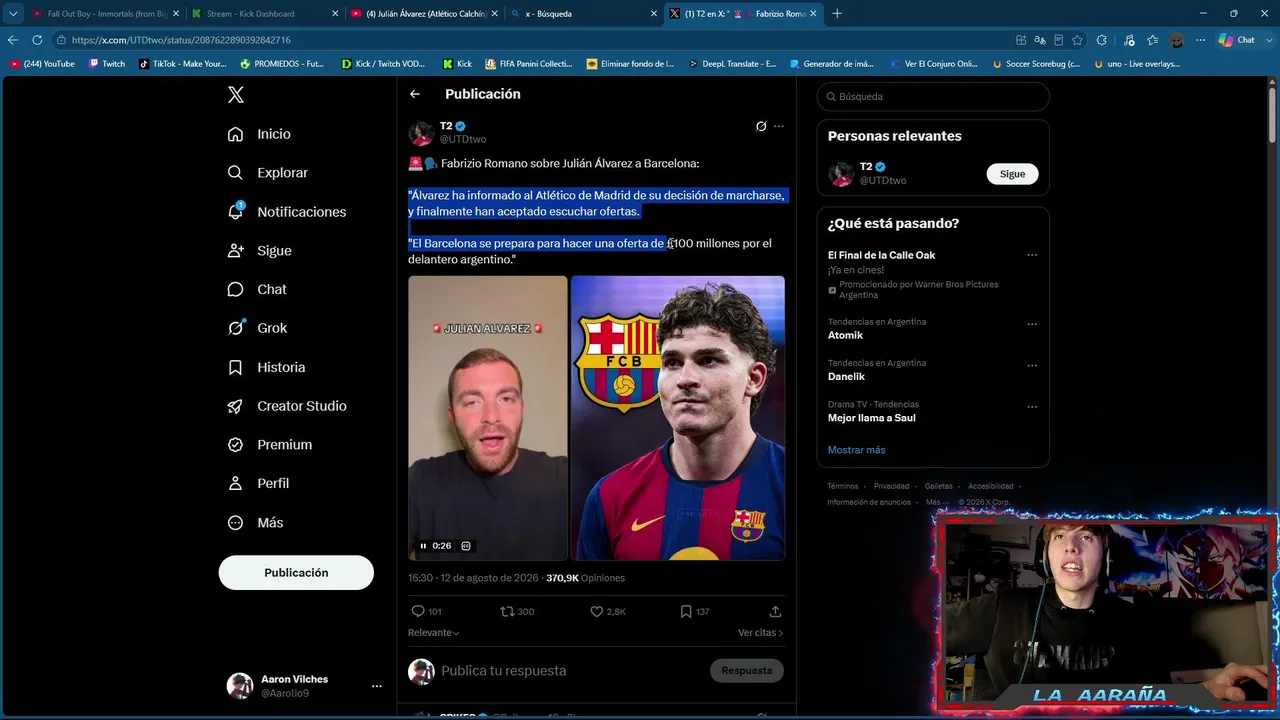The image size is (1280, 720).
Task: Switch to the x - Búsqueda tab
Action: point(582,14)
